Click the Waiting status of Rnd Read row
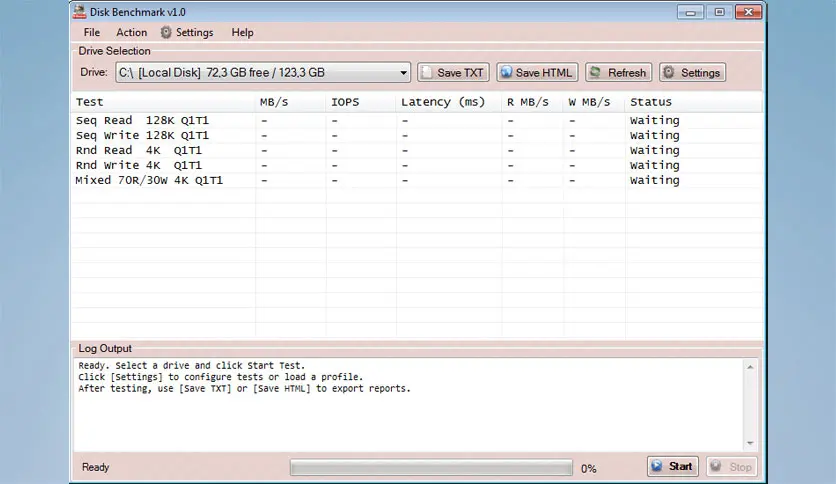 [x=655, y=150]
